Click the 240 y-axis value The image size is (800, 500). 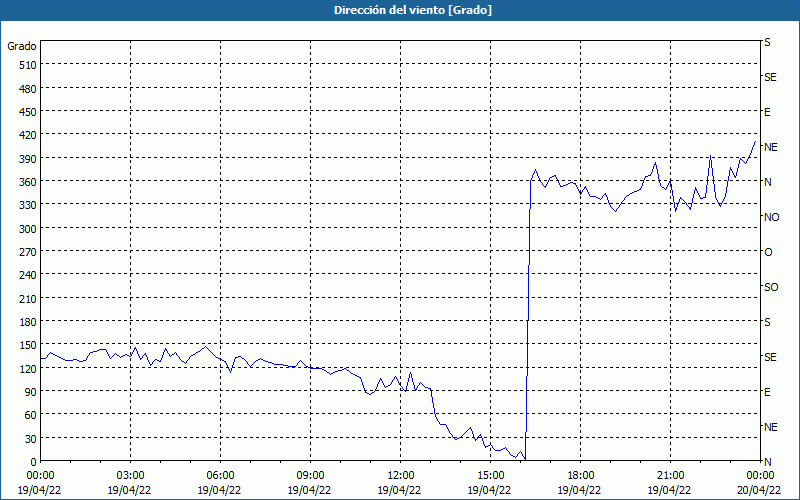pyautogui.click(x=28, y=276)
